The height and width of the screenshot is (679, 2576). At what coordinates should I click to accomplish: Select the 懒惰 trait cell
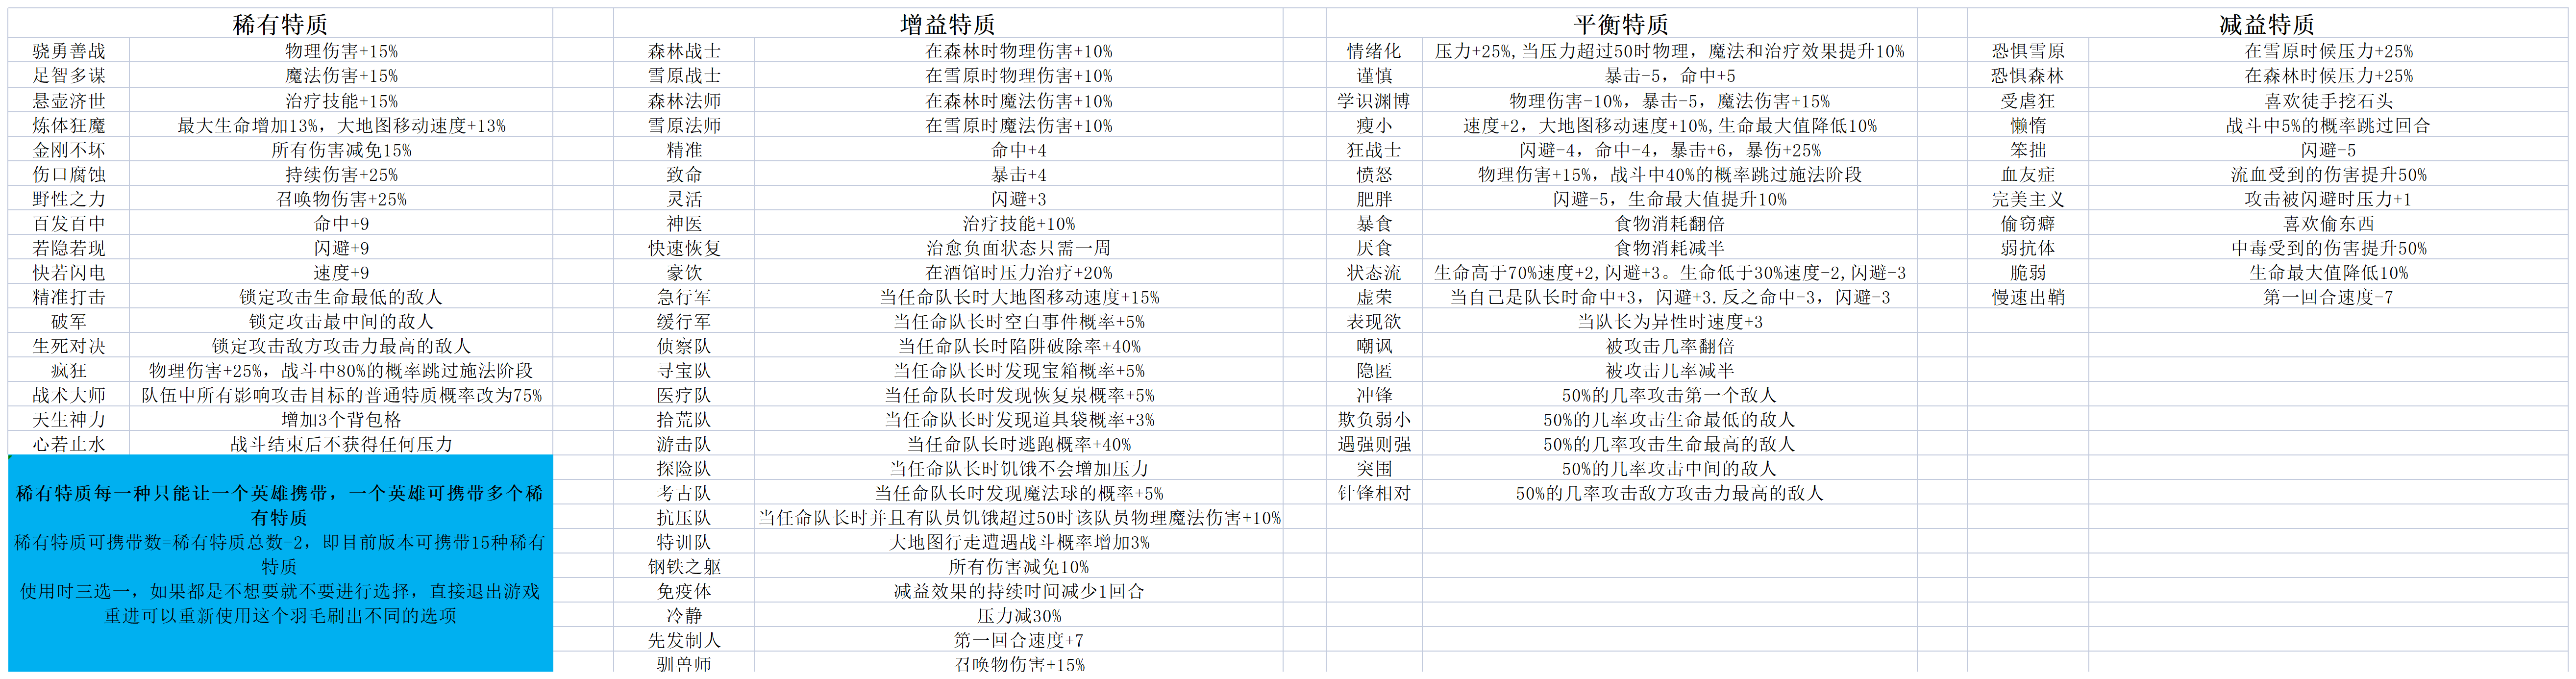tap(2027, 125)
